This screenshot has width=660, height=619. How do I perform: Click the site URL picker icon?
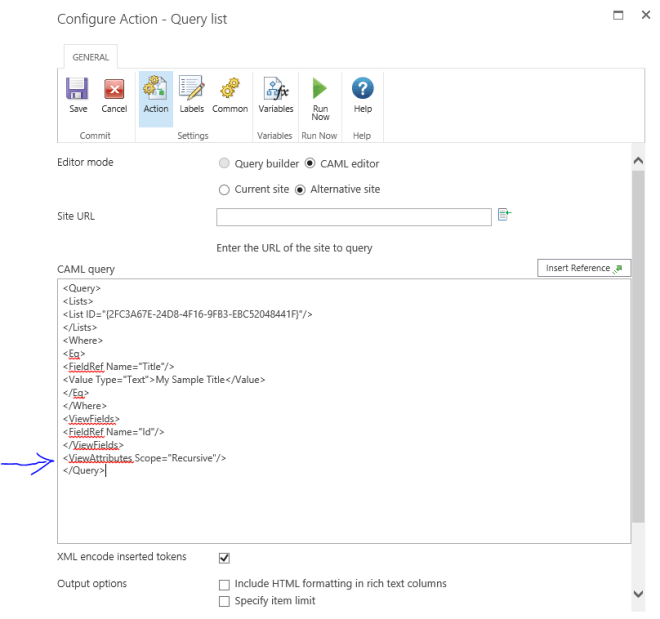click(x=504, y=215)
